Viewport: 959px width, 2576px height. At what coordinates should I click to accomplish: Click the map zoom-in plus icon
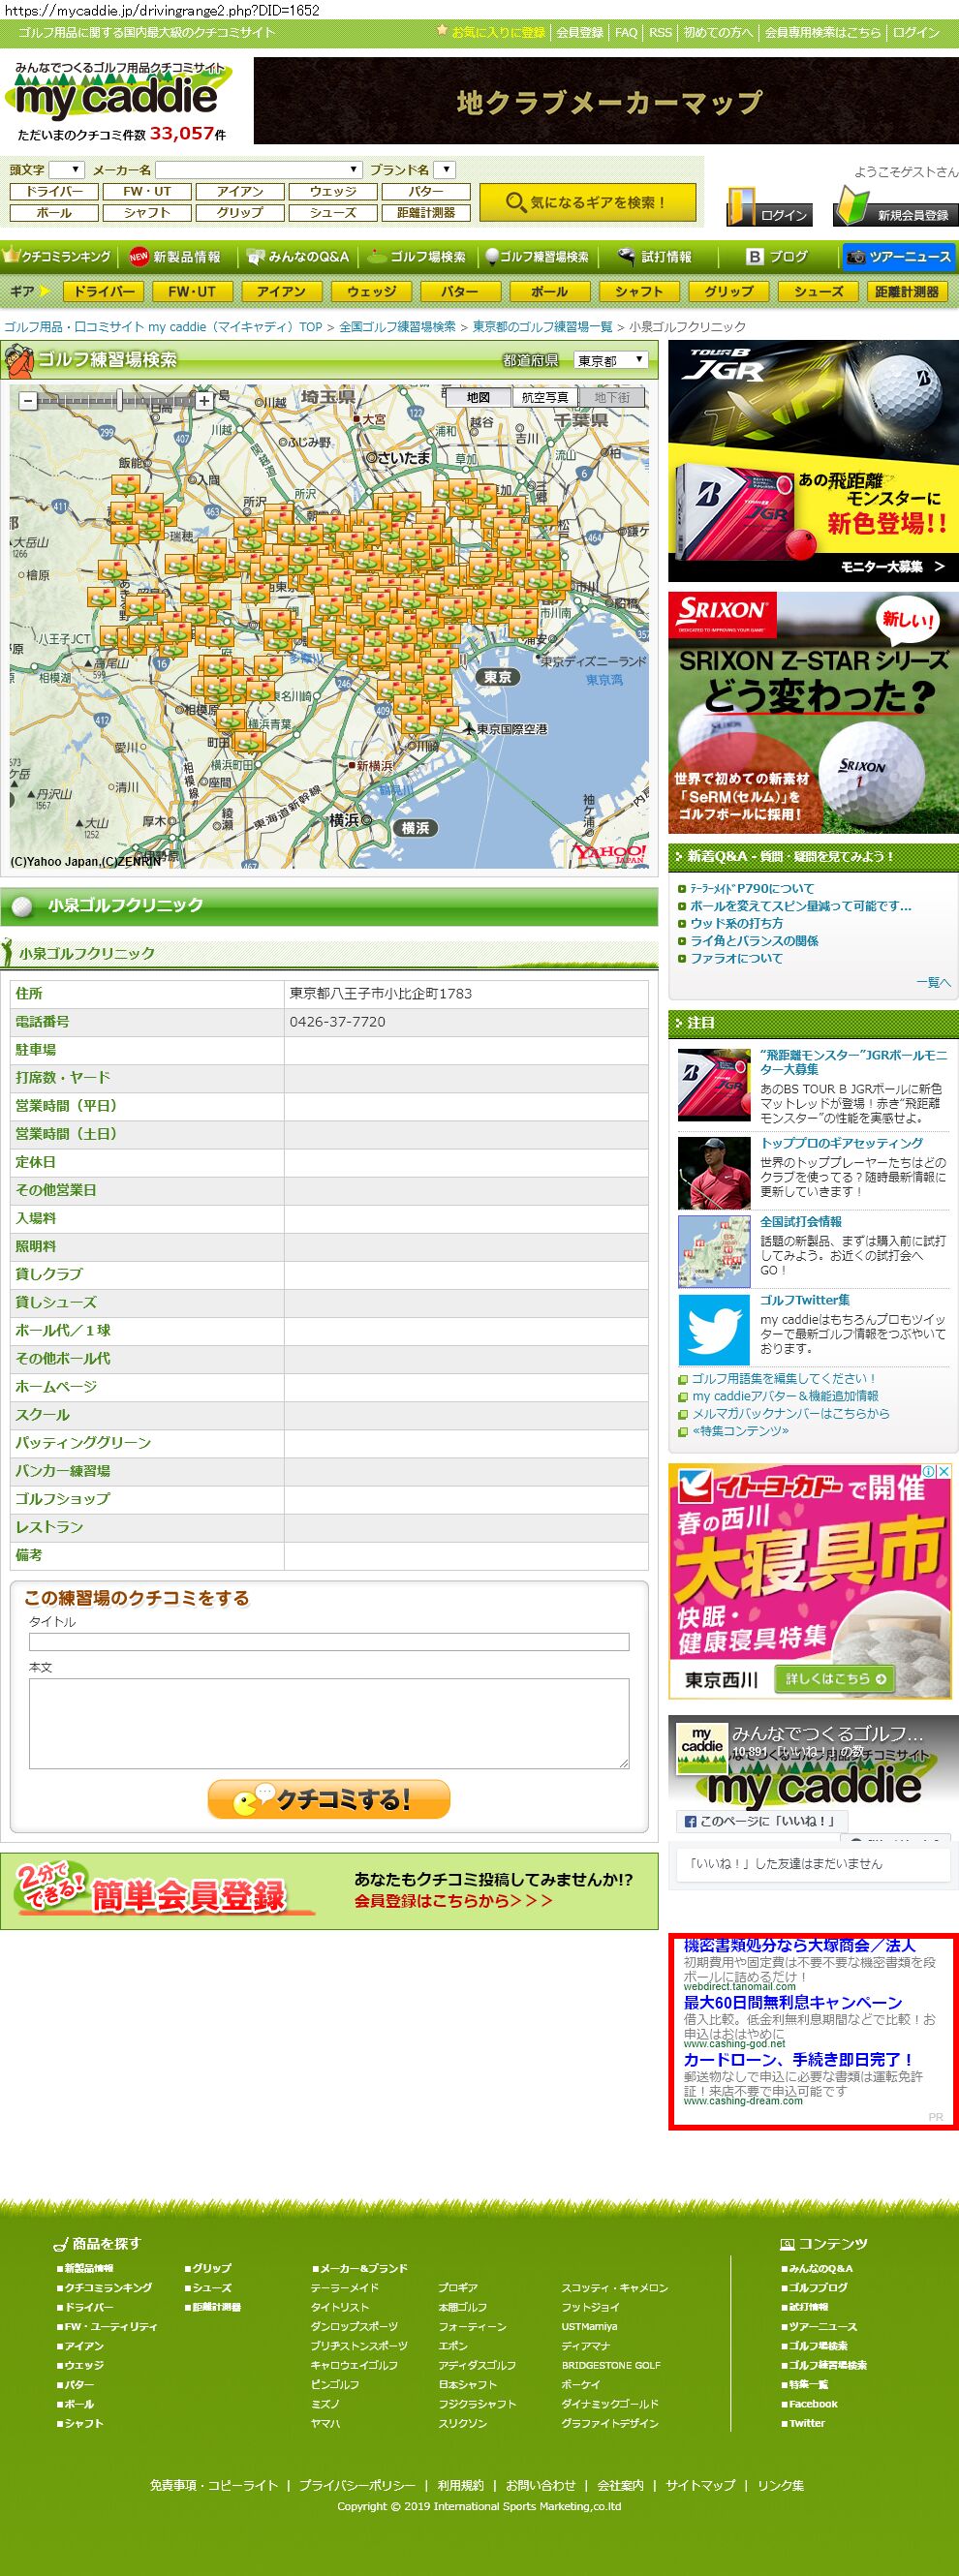(204, 401)
